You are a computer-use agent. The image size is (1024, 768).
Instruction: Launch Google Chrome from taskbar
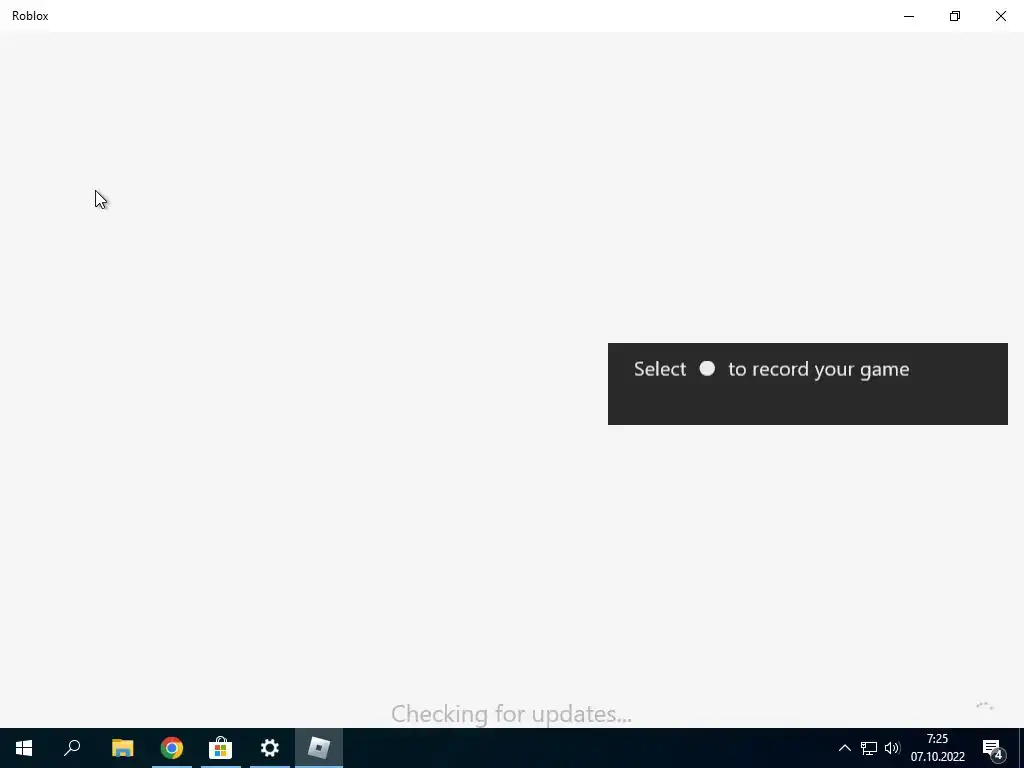coord(172,748)
